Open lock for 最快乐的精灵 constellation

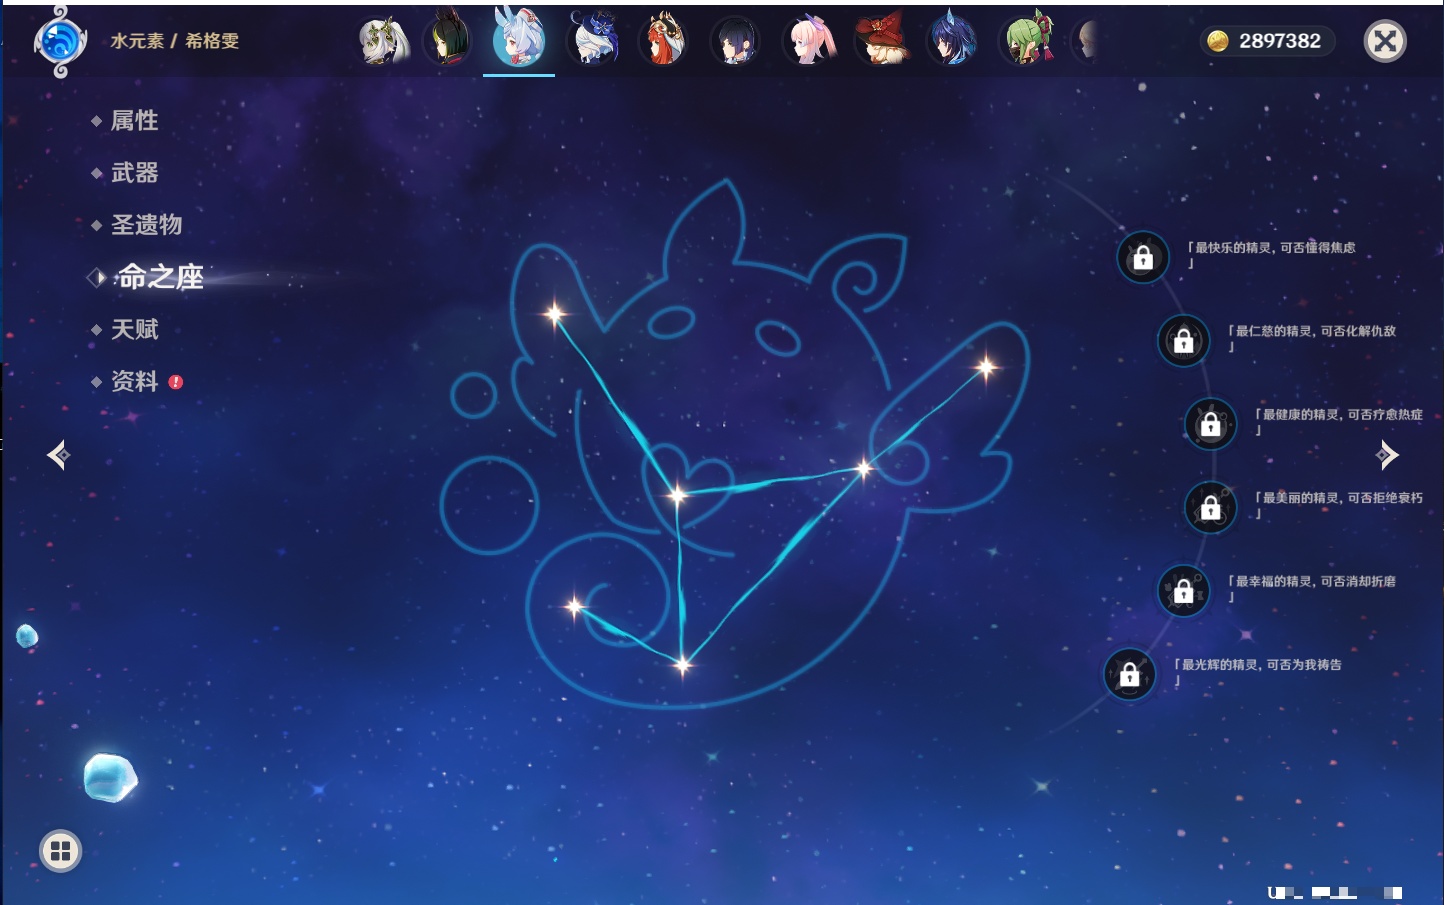tap(1143, 258)
